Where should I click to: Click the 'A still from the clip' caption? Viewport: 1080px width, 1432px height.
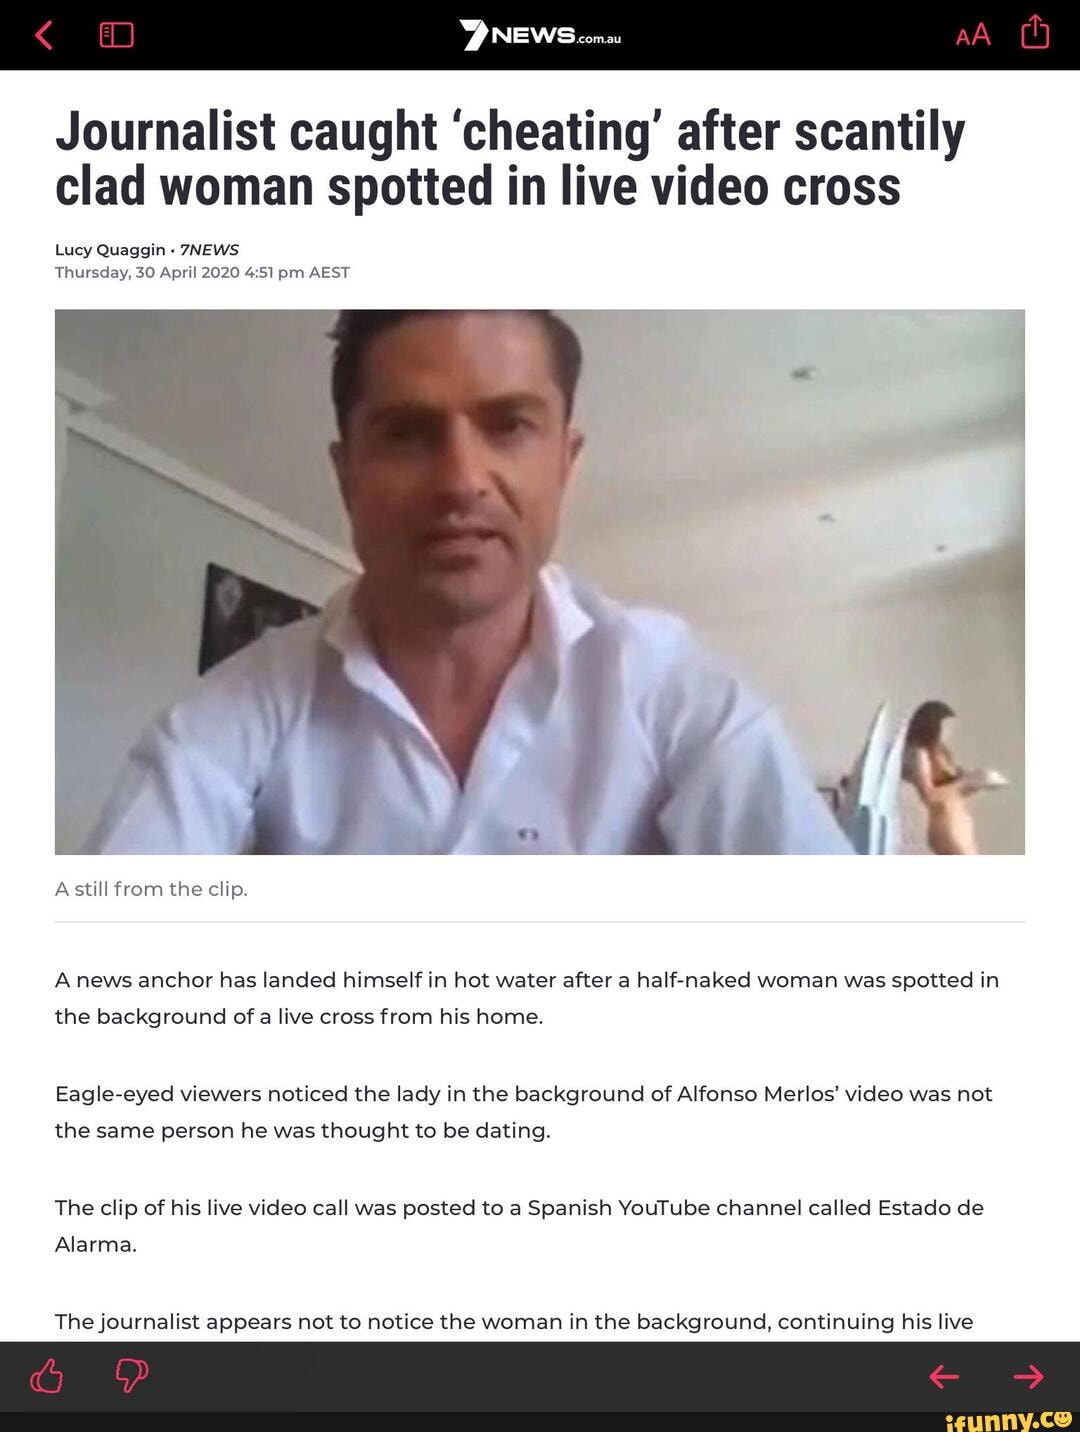click(x=151, y=889)
